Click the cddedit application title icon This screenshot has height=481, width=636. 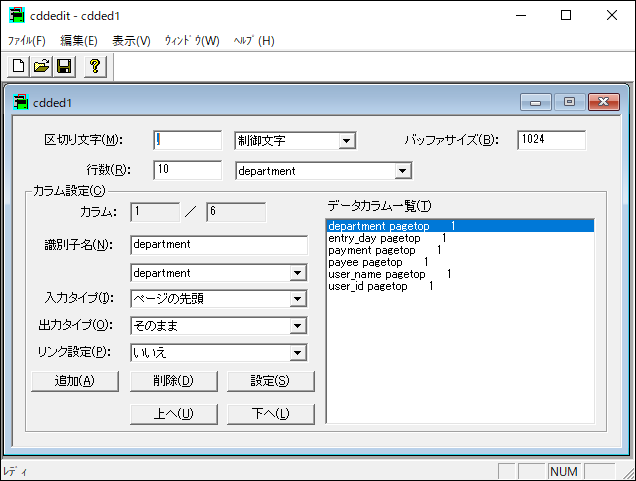click(x=16, y=15)
